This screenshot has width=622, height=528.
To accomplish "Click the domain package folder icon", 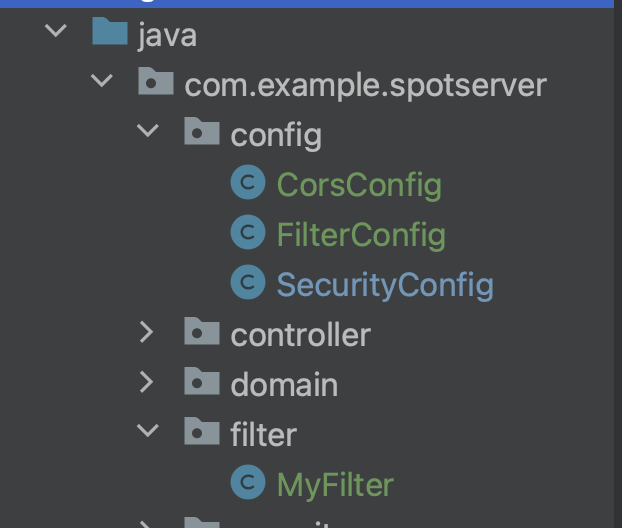I will coord(201,383).
